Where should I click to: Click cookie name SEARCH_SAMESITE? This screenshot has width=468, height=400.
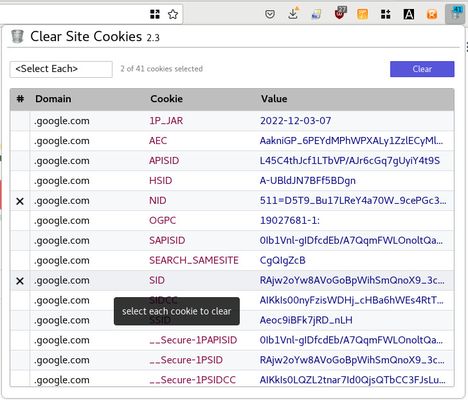(x=194, y=261)
